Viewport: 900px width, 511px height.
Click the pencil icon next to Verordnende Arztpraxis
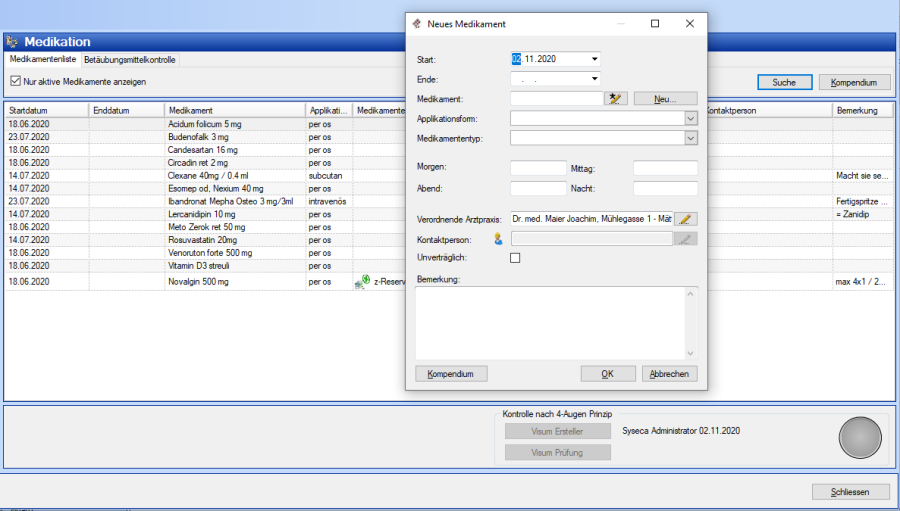coord(685,218)
